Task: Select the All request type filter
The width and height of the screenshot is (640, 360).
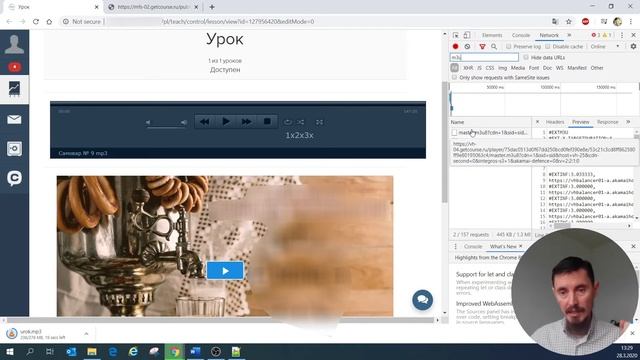Action: (x=454, y=68)
